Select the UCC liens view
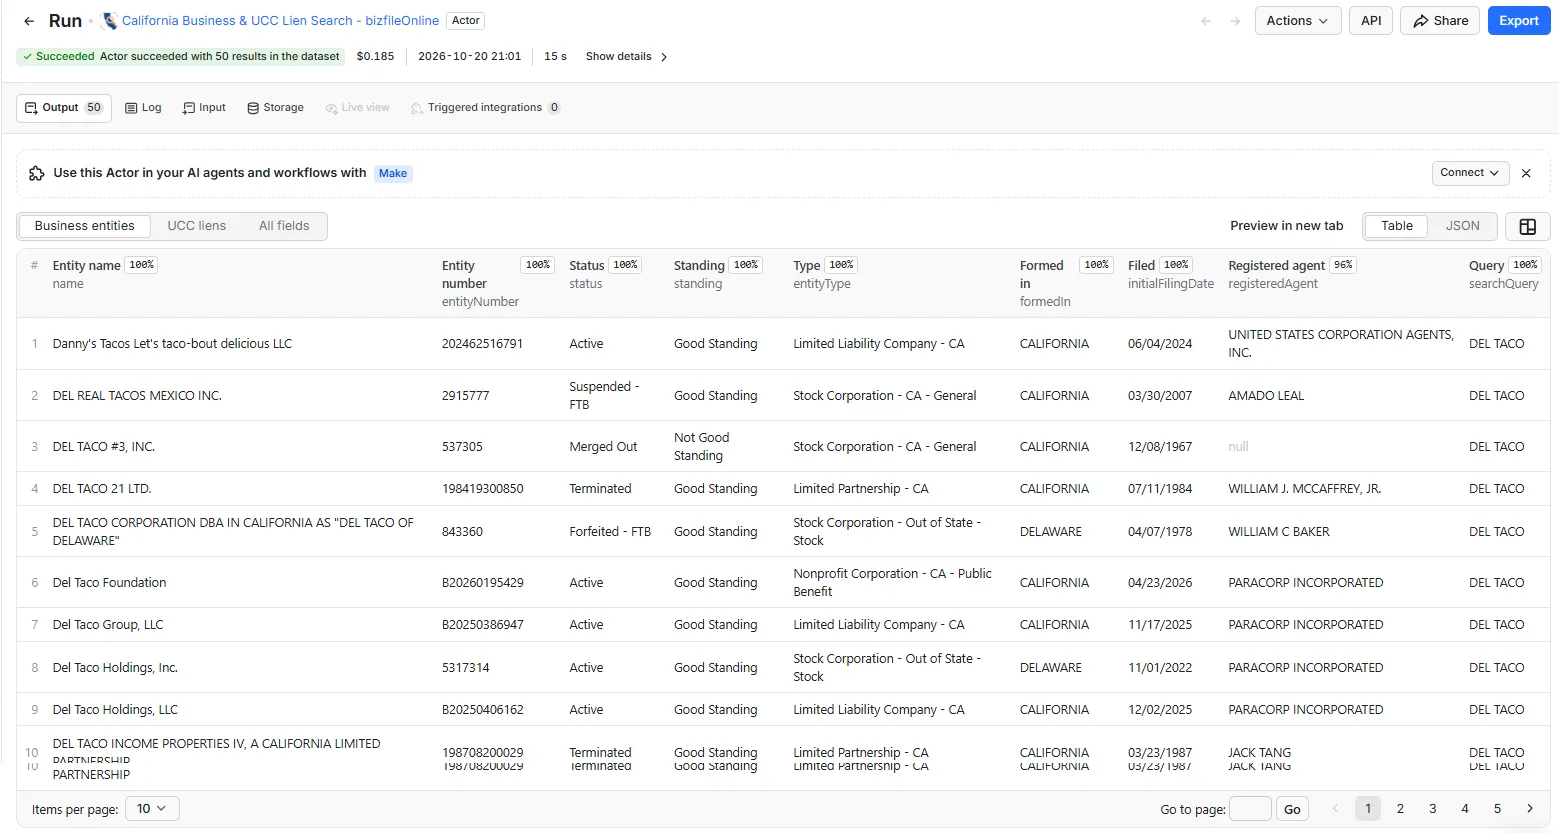Image resolution: width=1559 pixels, height=833 pixels. tap(197, 226)
